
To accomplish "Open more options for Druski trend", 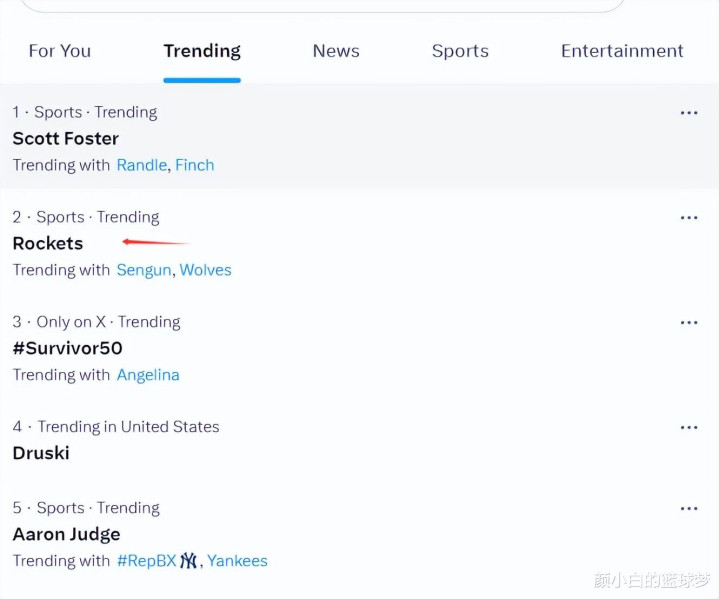I will coord(688,428).
